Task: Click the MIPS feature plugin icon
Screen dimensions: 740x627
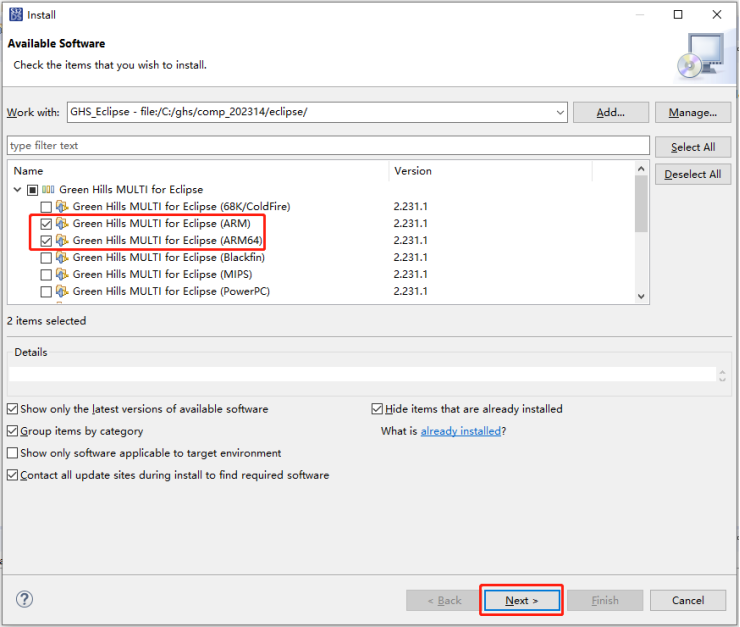Action: [62, 274]
